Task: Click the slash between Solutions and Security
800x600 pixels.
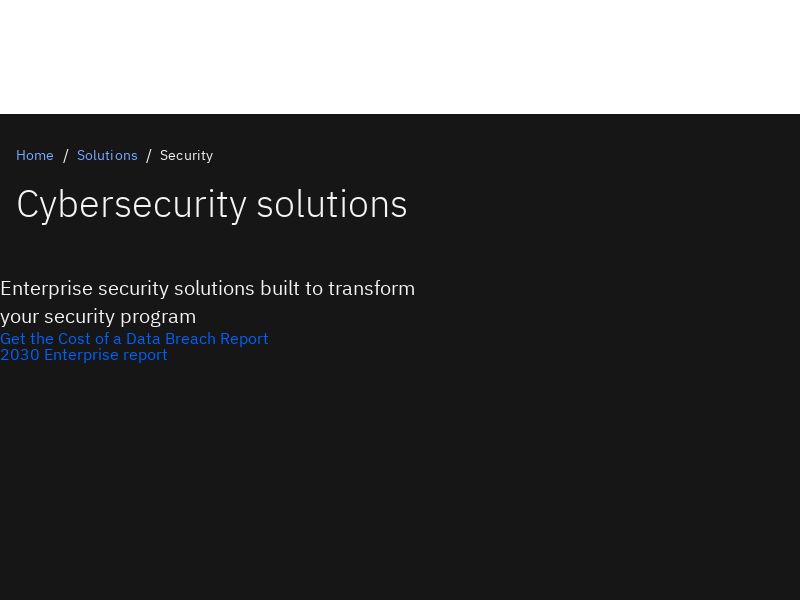Action: click(x=149, y=155)
